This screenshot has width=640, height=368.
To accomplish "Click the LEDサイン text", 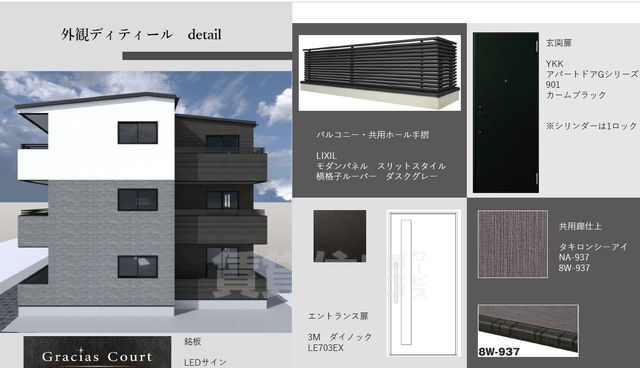I will pos(205,362).
